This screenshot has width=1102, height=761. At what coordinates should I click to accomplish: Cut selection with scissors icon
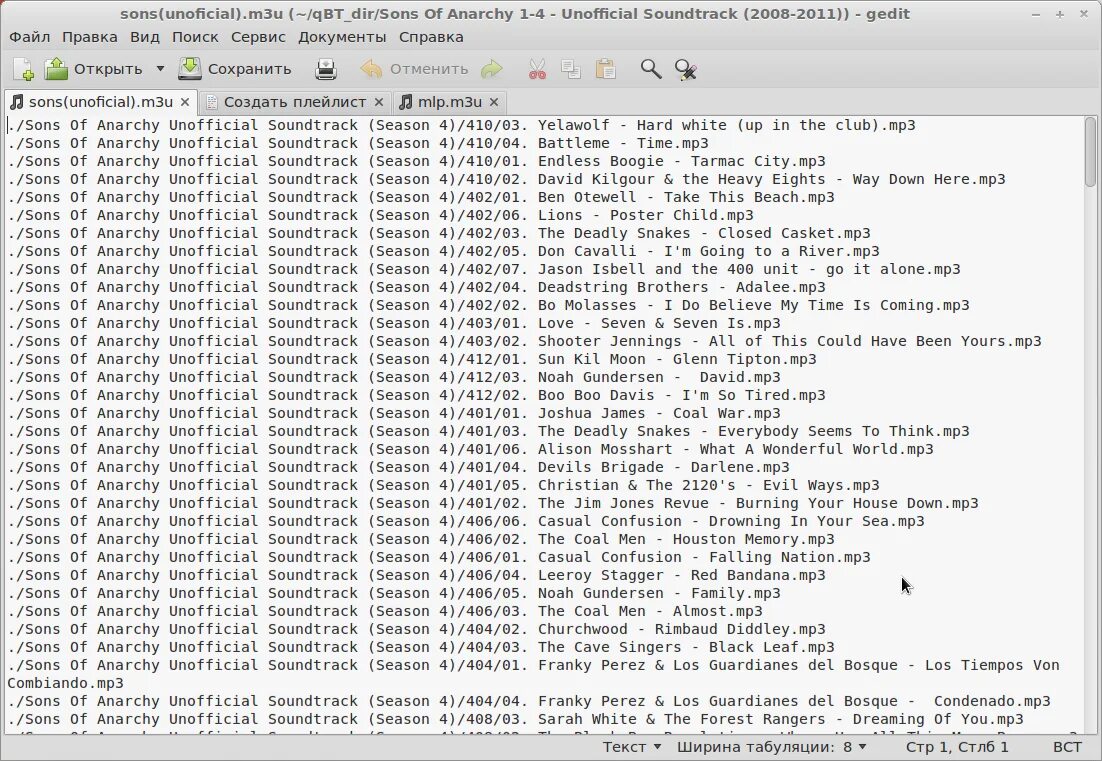pyautogui.click(x=537, y=69)
